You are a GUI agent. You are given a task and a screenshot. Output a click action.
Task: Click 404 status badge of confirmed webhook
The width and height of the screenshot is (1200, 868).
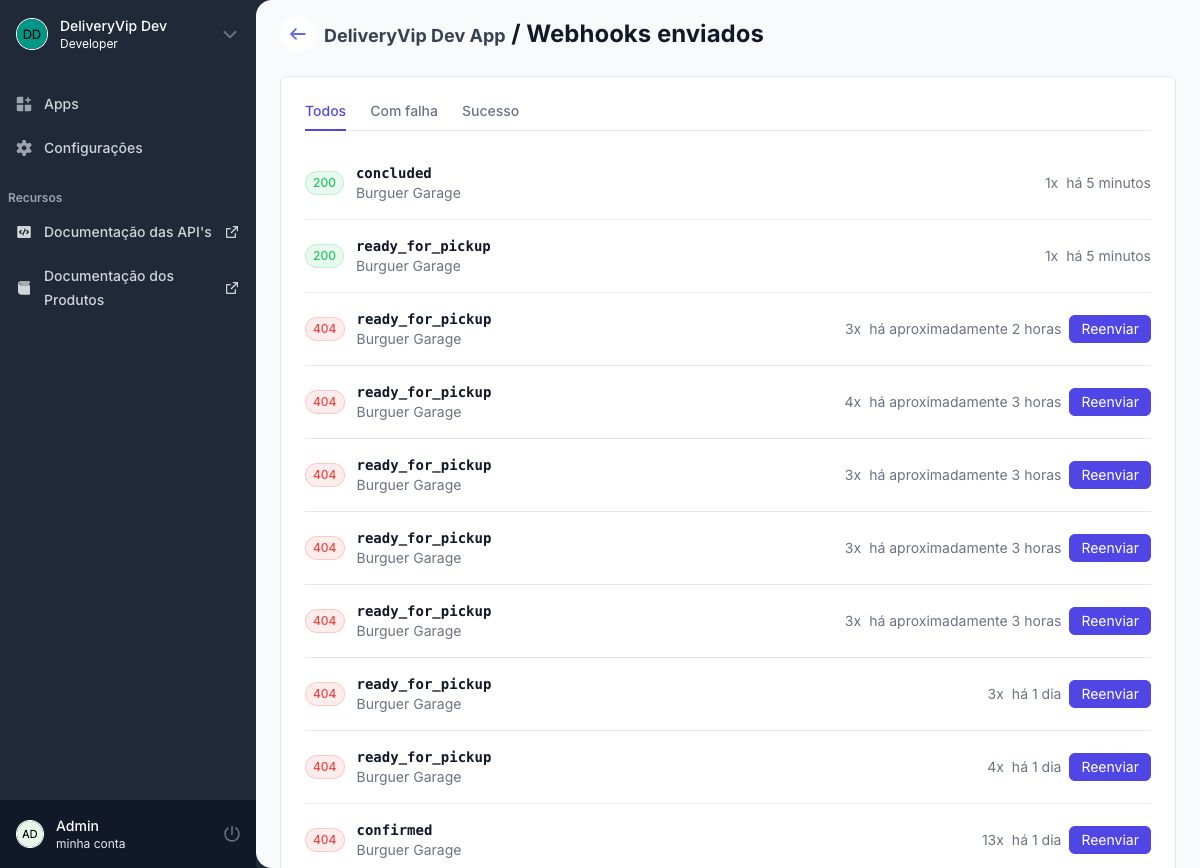(x=324, y=840)
